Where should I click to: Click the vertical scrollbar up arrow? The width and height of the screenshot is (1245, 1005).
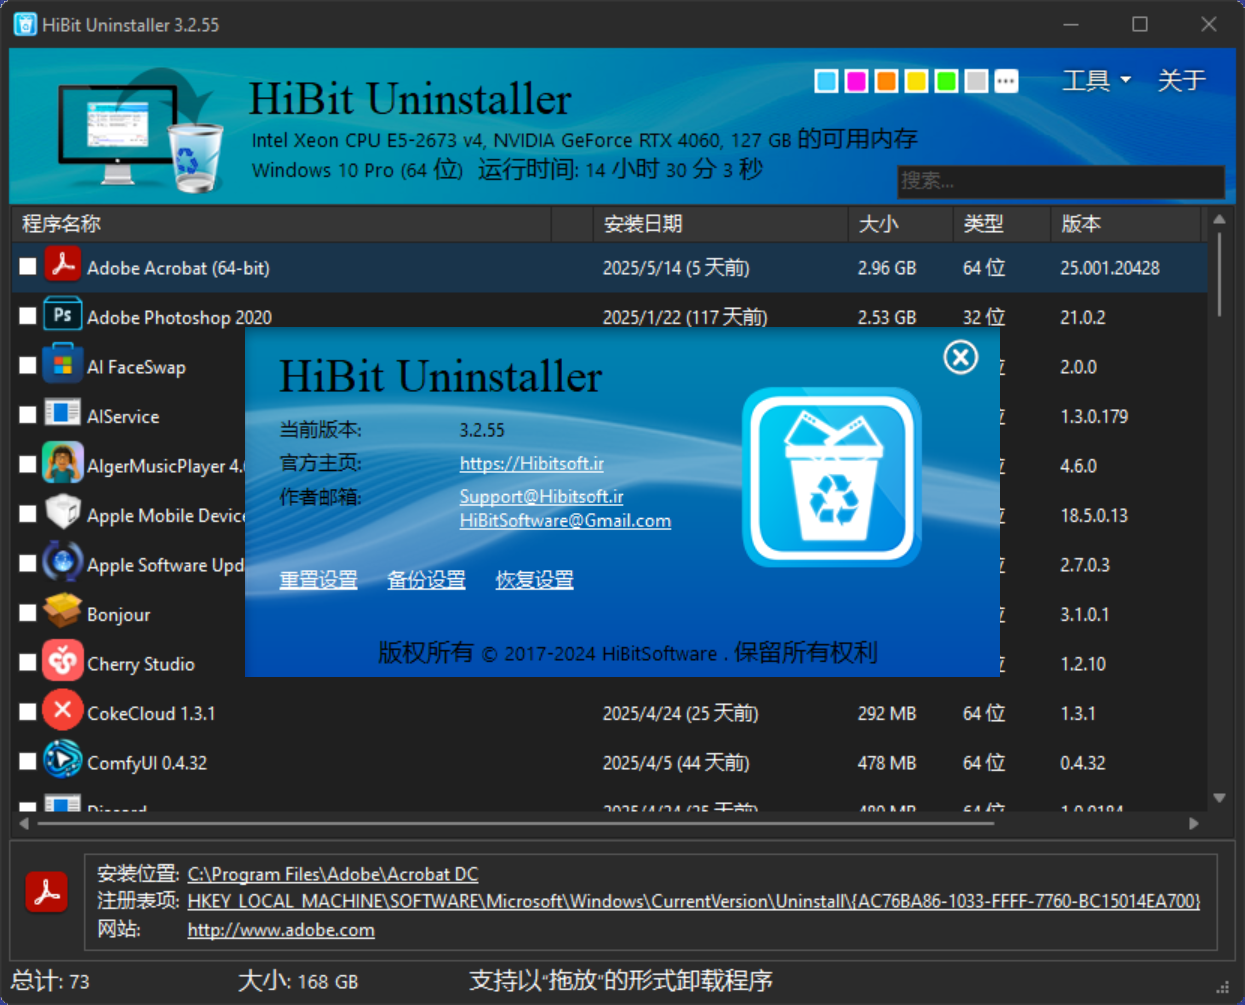(x=1219, y=219)
